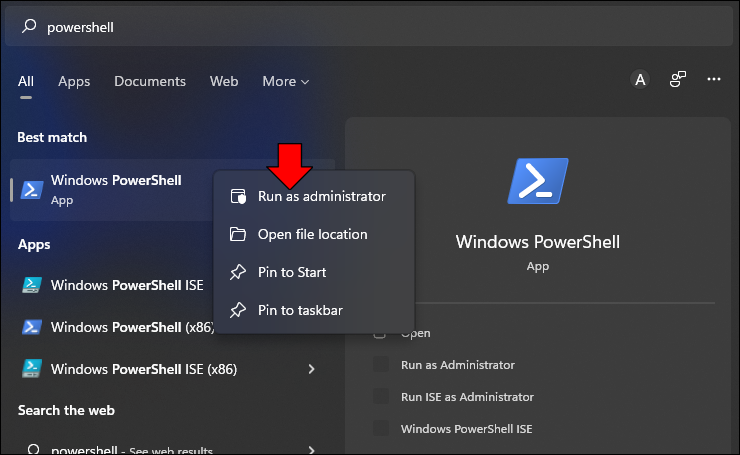Click the Pin to Start pin icon
This screenshot has width=740, height=455.
point(238,272)
